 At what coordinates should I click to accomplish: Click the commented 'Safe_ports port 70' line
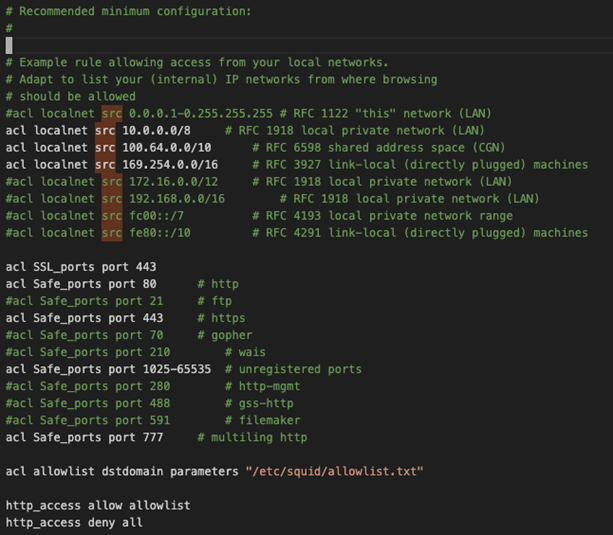tap(84, 335)
